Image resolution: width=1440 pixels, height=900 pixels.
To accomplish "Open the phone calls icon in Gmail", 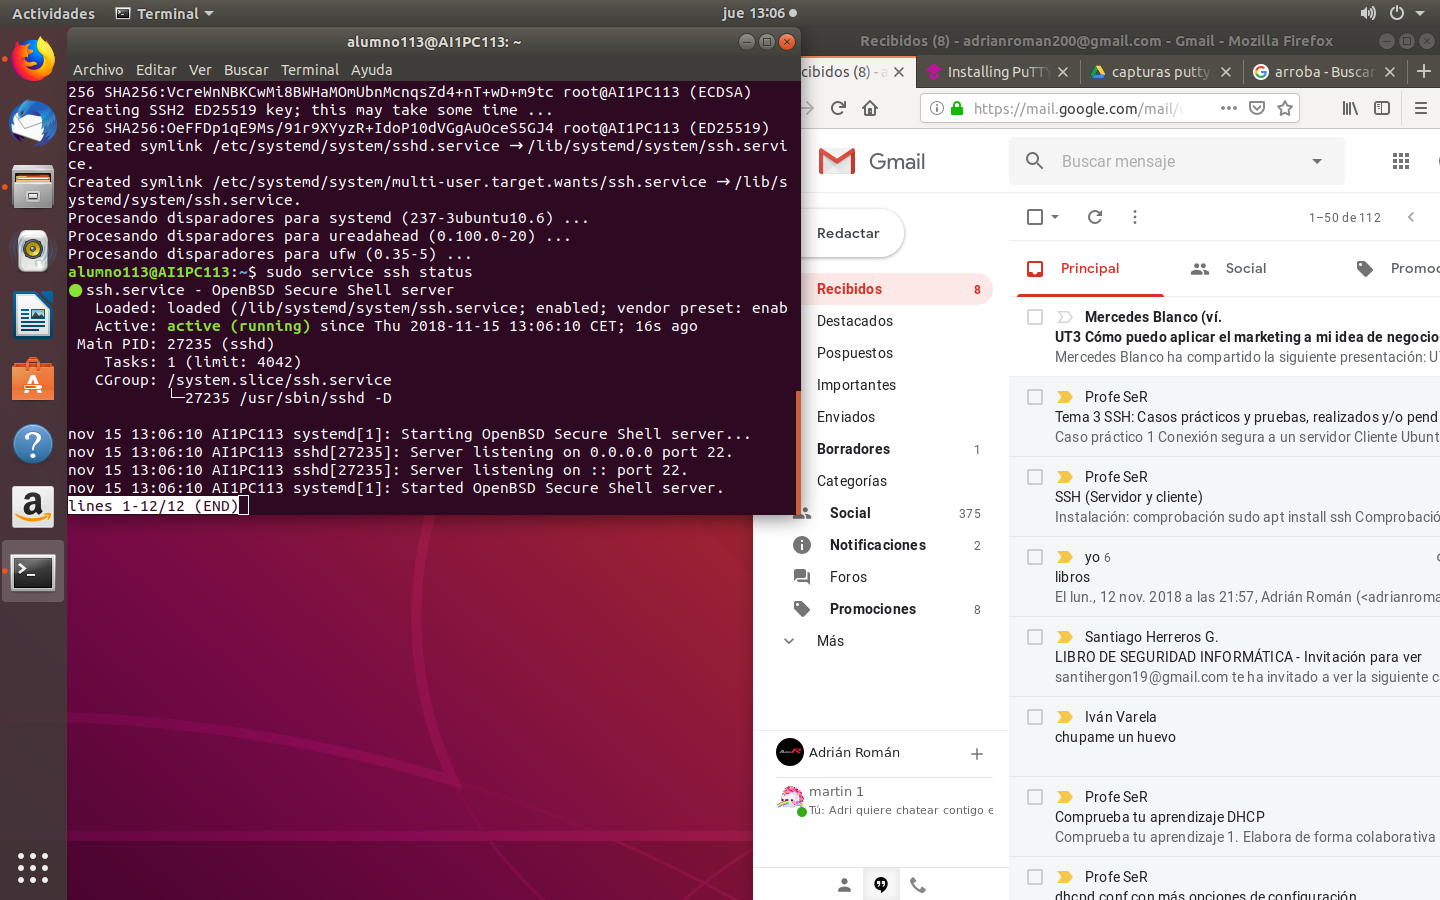I will 918,884.
